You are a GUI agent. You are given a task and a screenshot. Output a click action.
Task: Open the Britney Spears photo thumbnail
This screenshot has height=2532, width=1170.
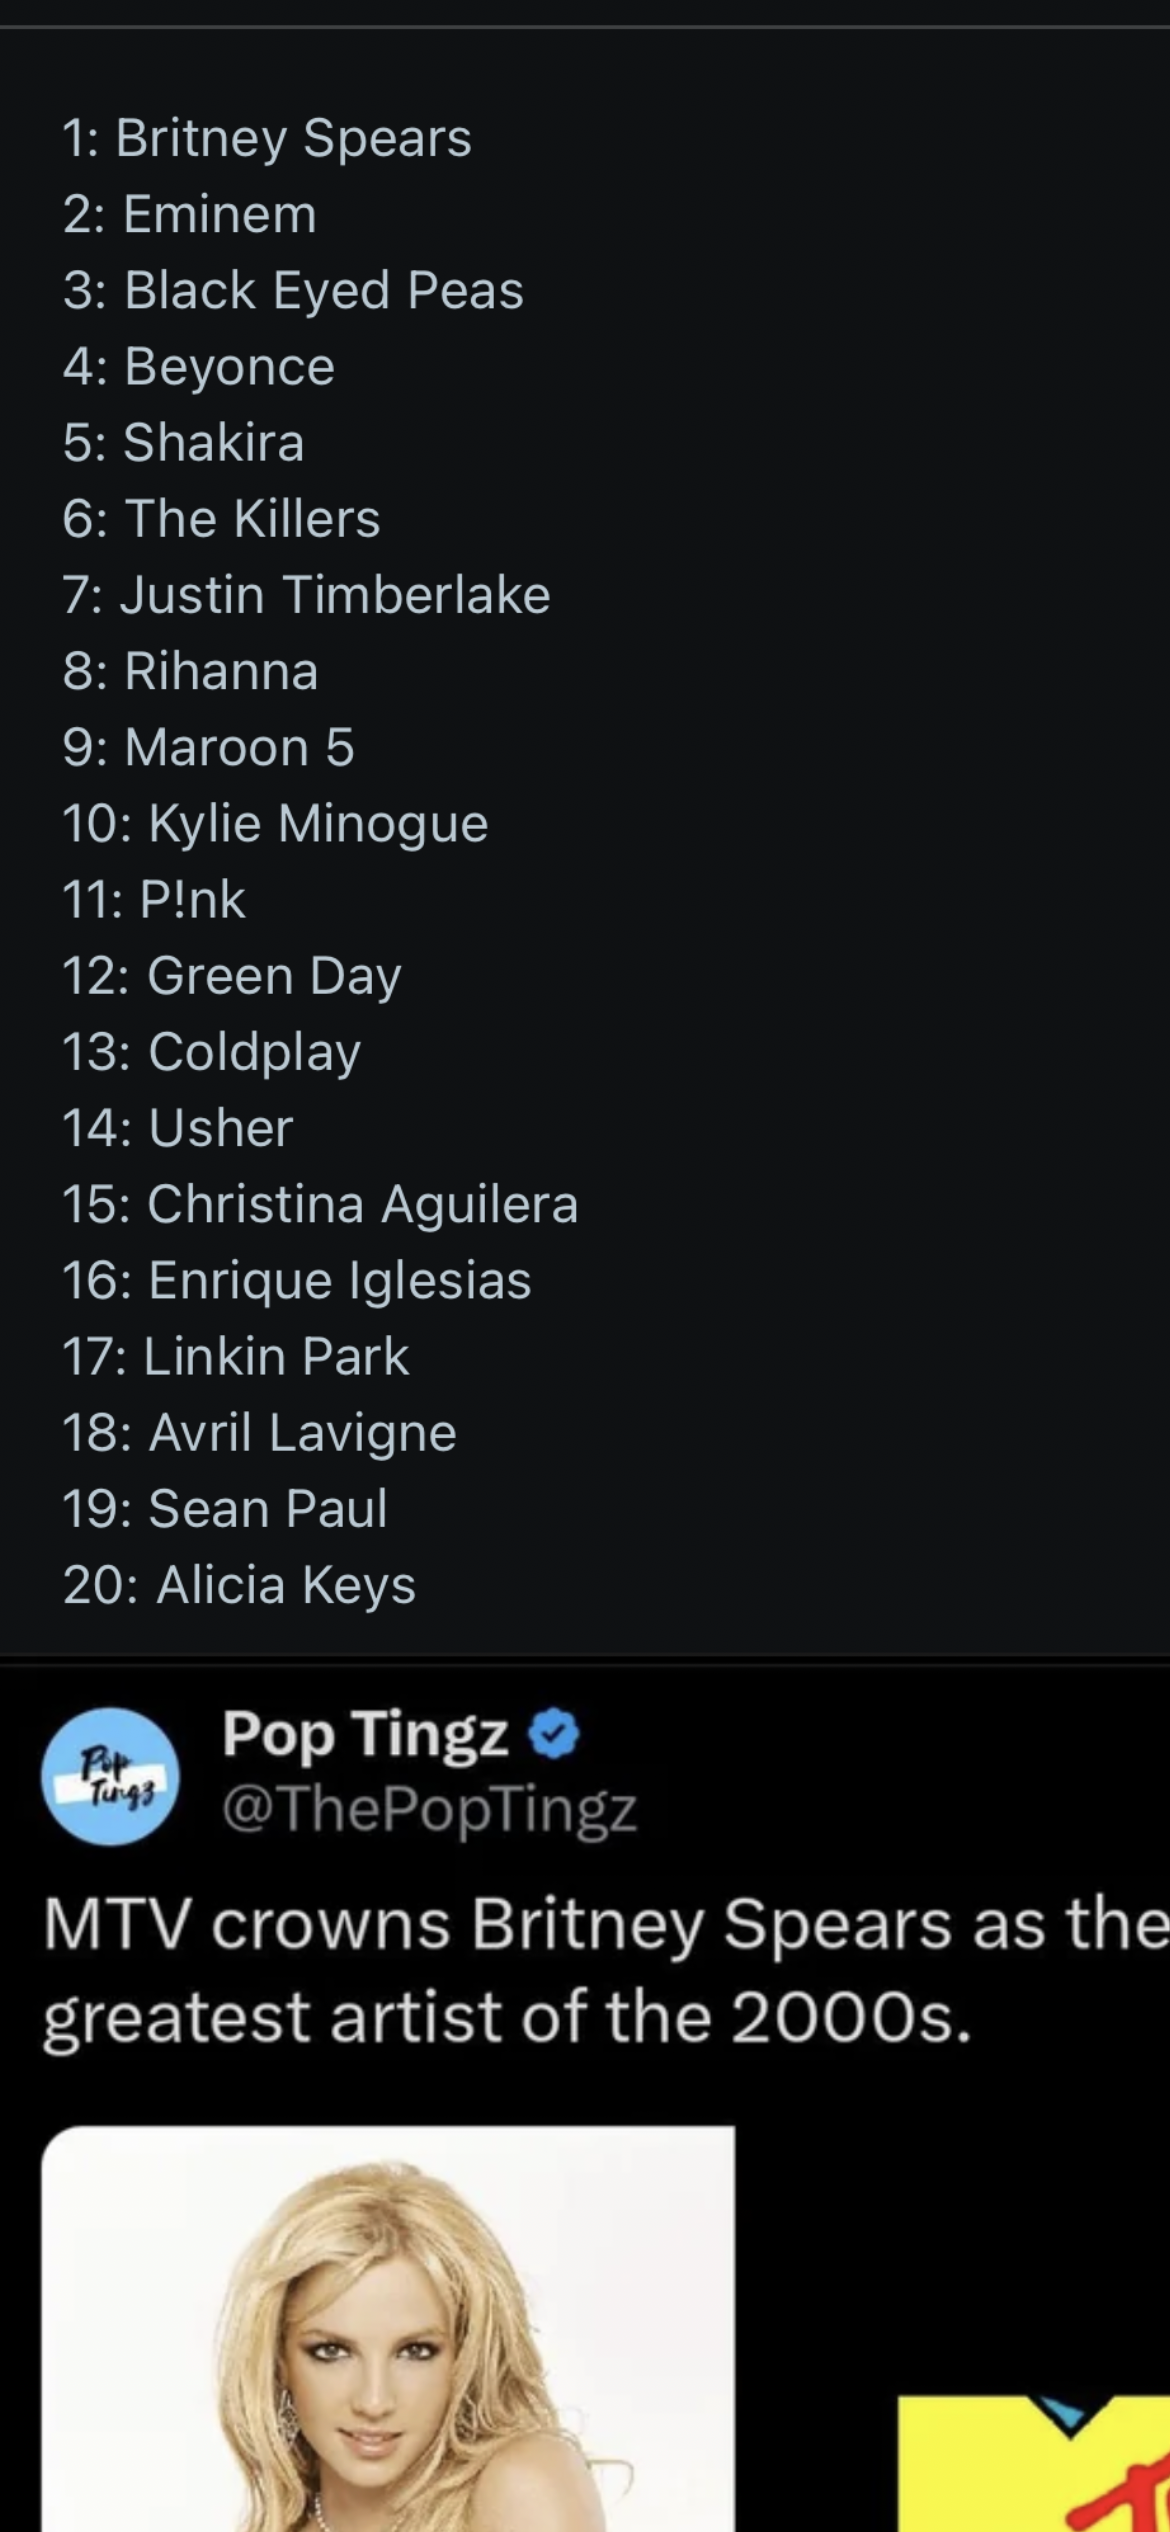(388, 2330)
